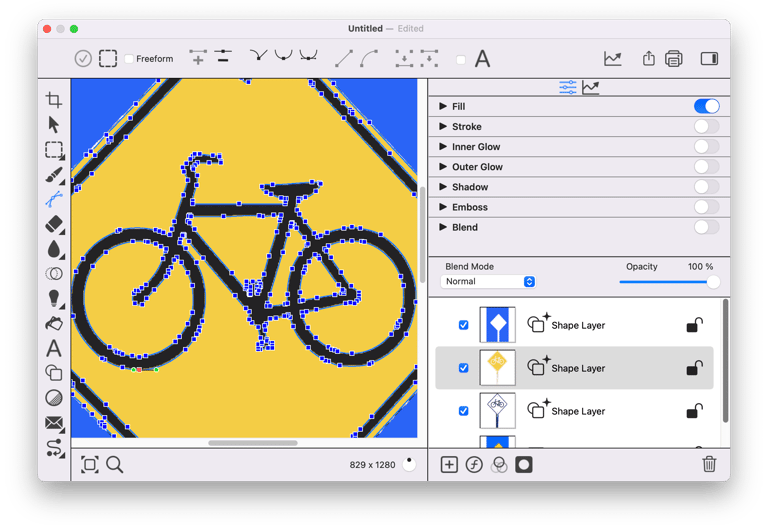
Task: Switch to the adjustments graph tab
Action: pos(591,87)
